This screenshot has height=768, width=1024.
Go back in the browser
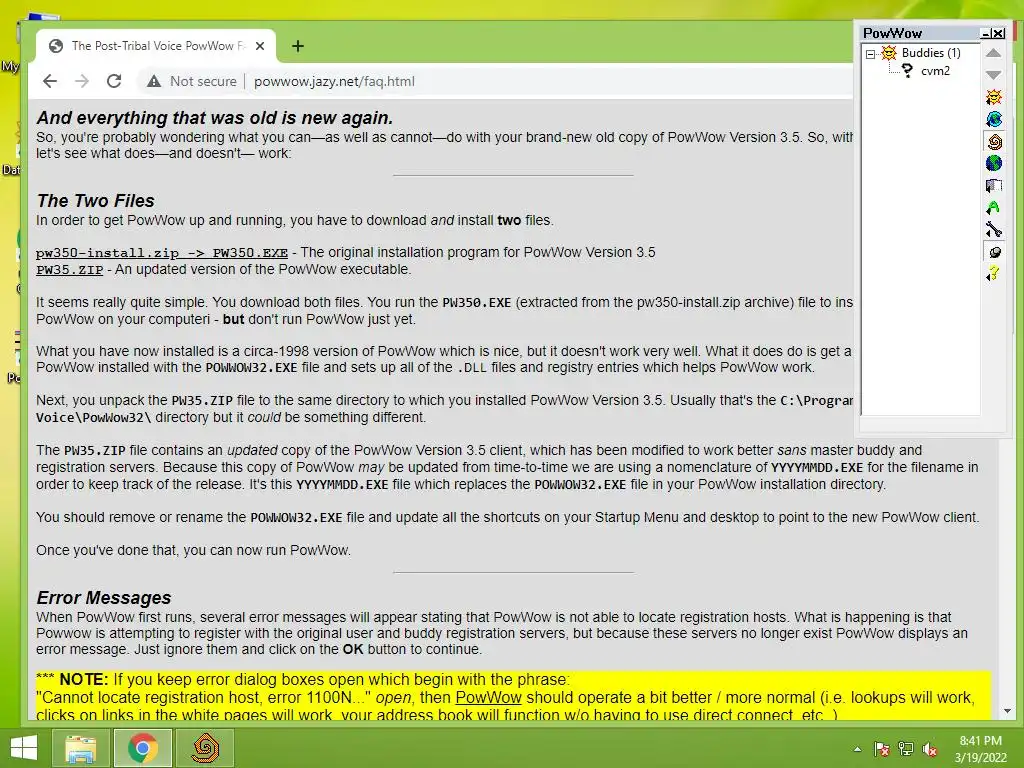point(50,81)
